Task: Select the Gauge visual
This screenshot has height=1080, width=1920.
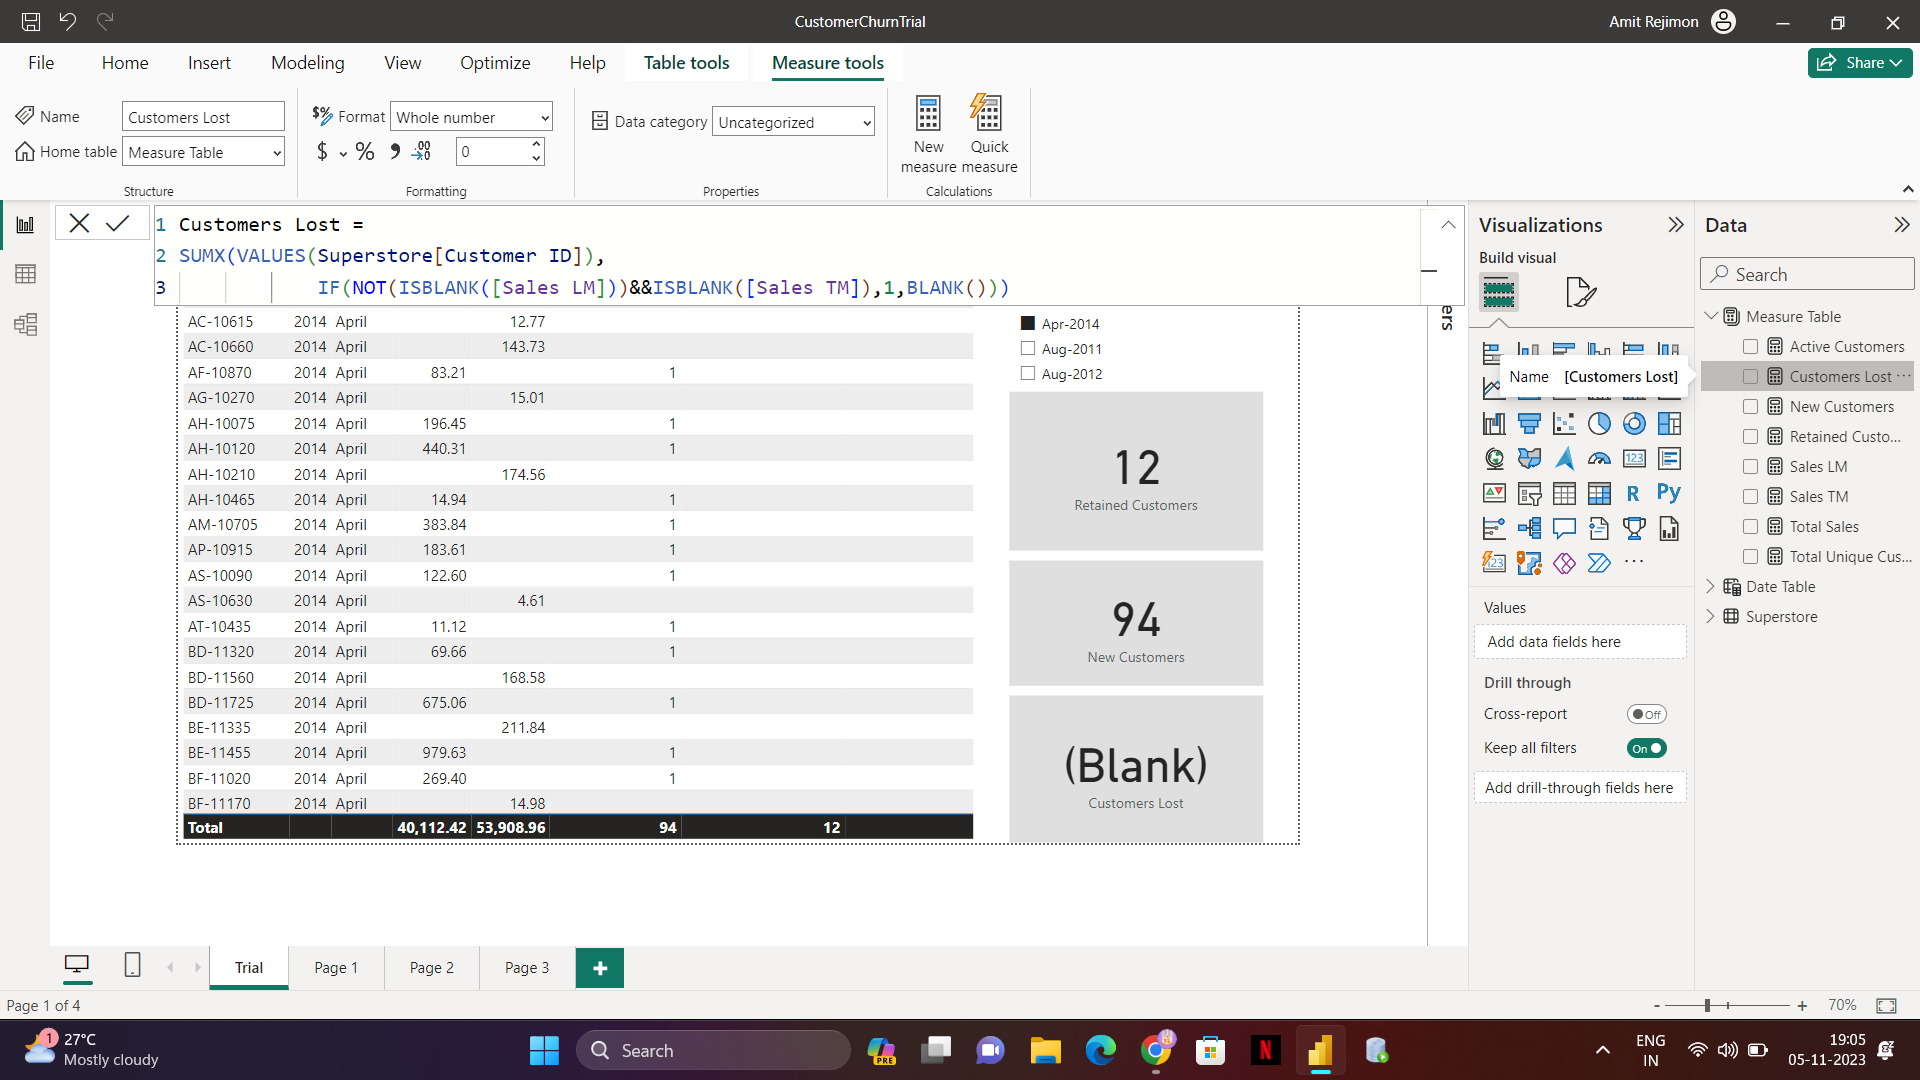Action: click(x=1599, y=459)
